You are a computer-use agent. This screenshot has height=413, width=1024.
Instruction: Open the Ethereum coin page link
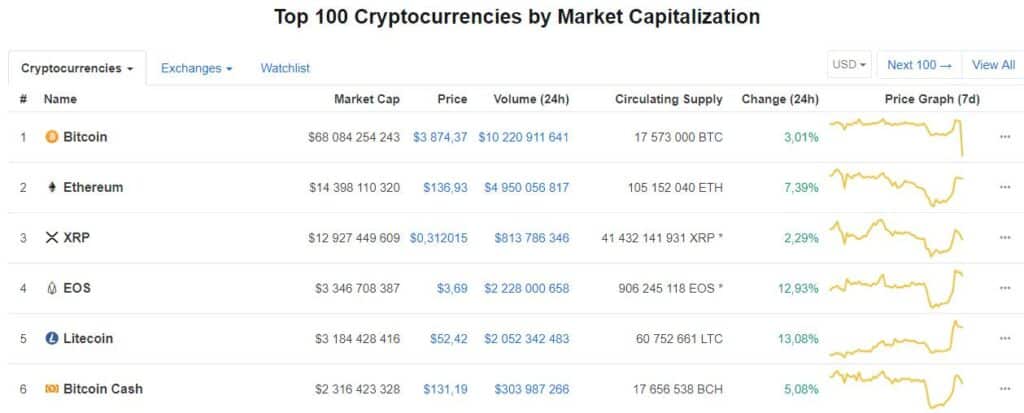93,187
